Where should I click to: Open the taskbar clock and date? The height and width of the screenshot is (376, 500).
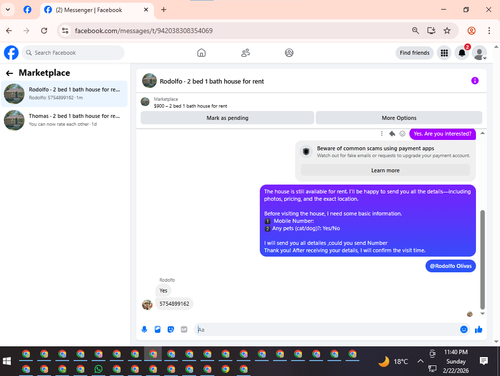[456, 361]
